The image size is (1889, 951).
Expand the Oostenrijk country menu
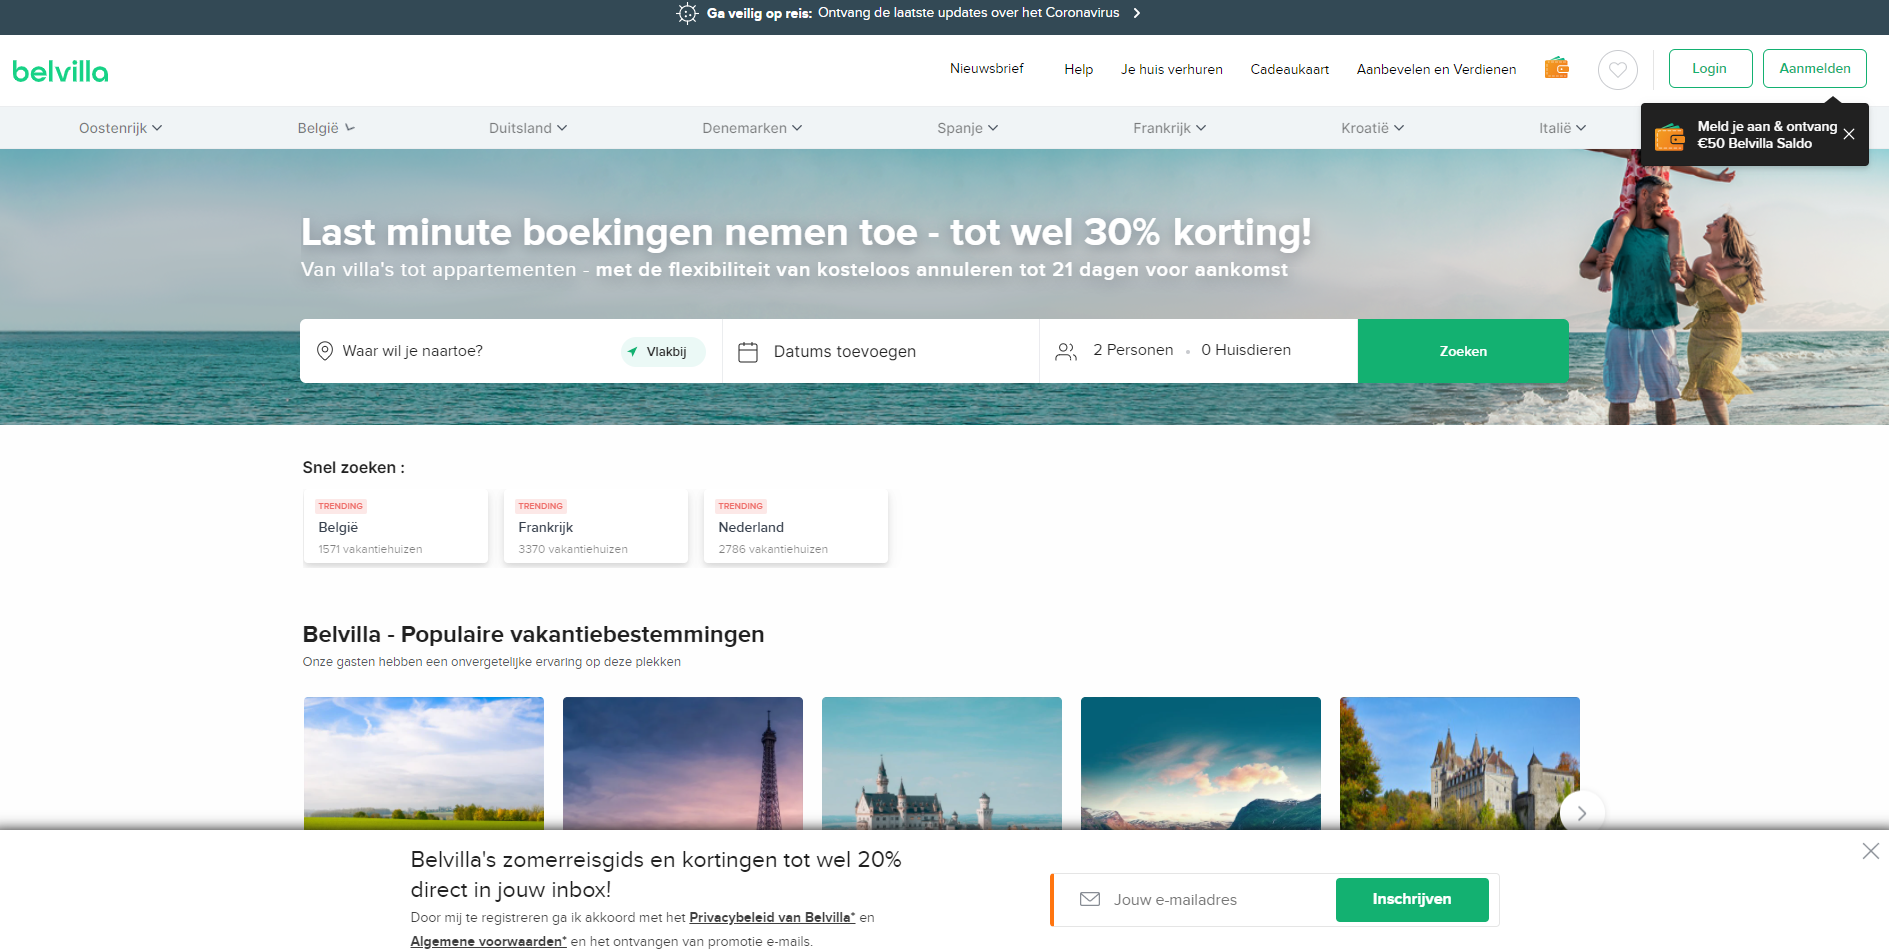point(120,128)
